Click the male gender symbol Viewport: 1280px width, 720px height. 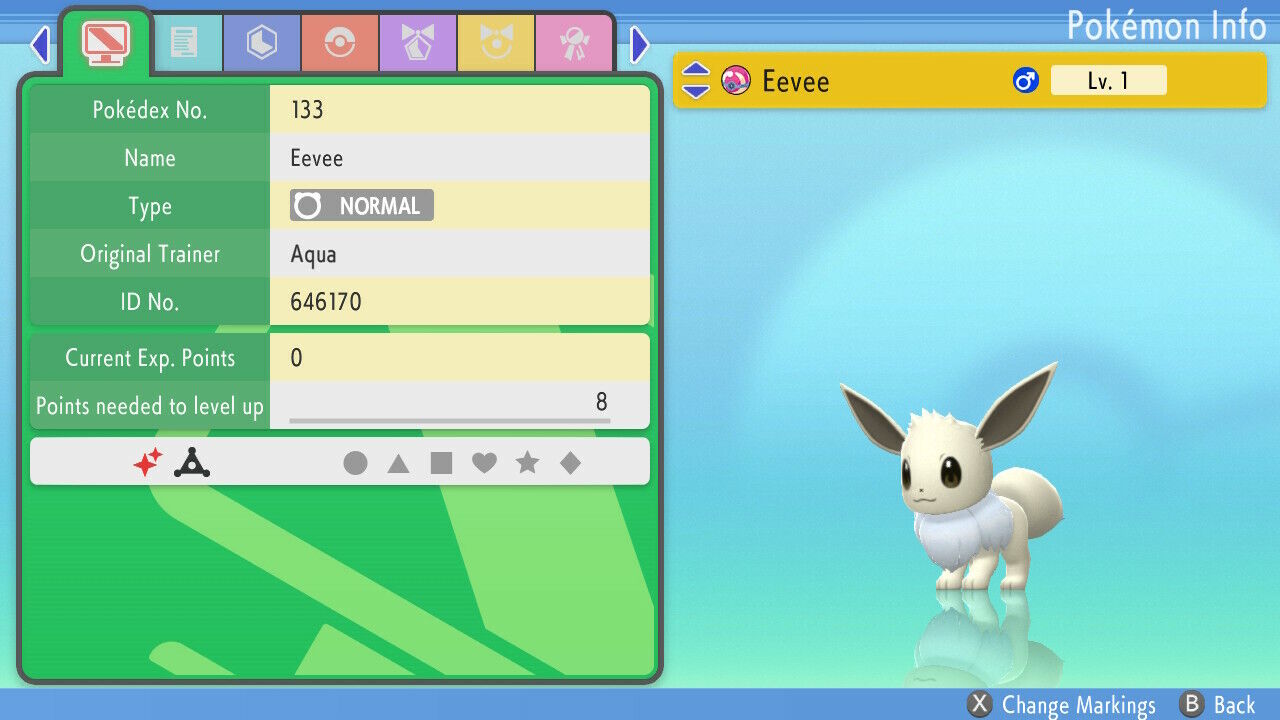(x=1026, y=81)
